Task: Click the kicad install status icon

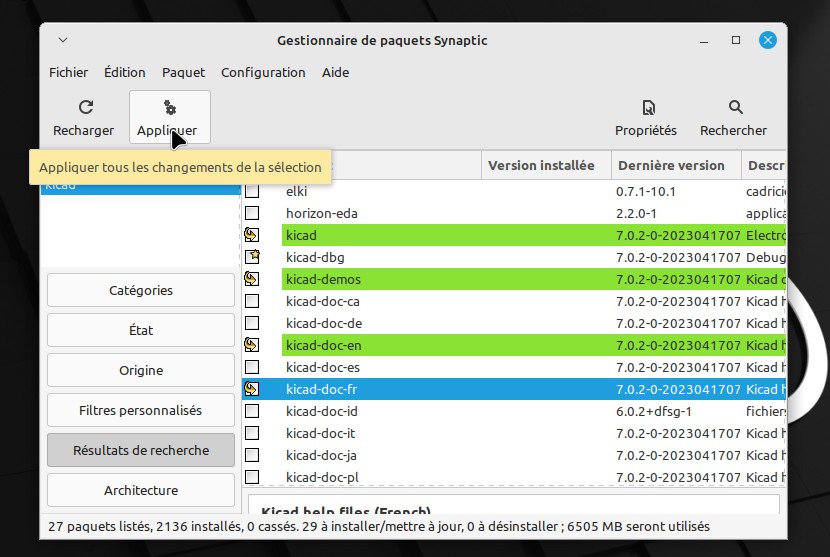Action: point(252,235)
